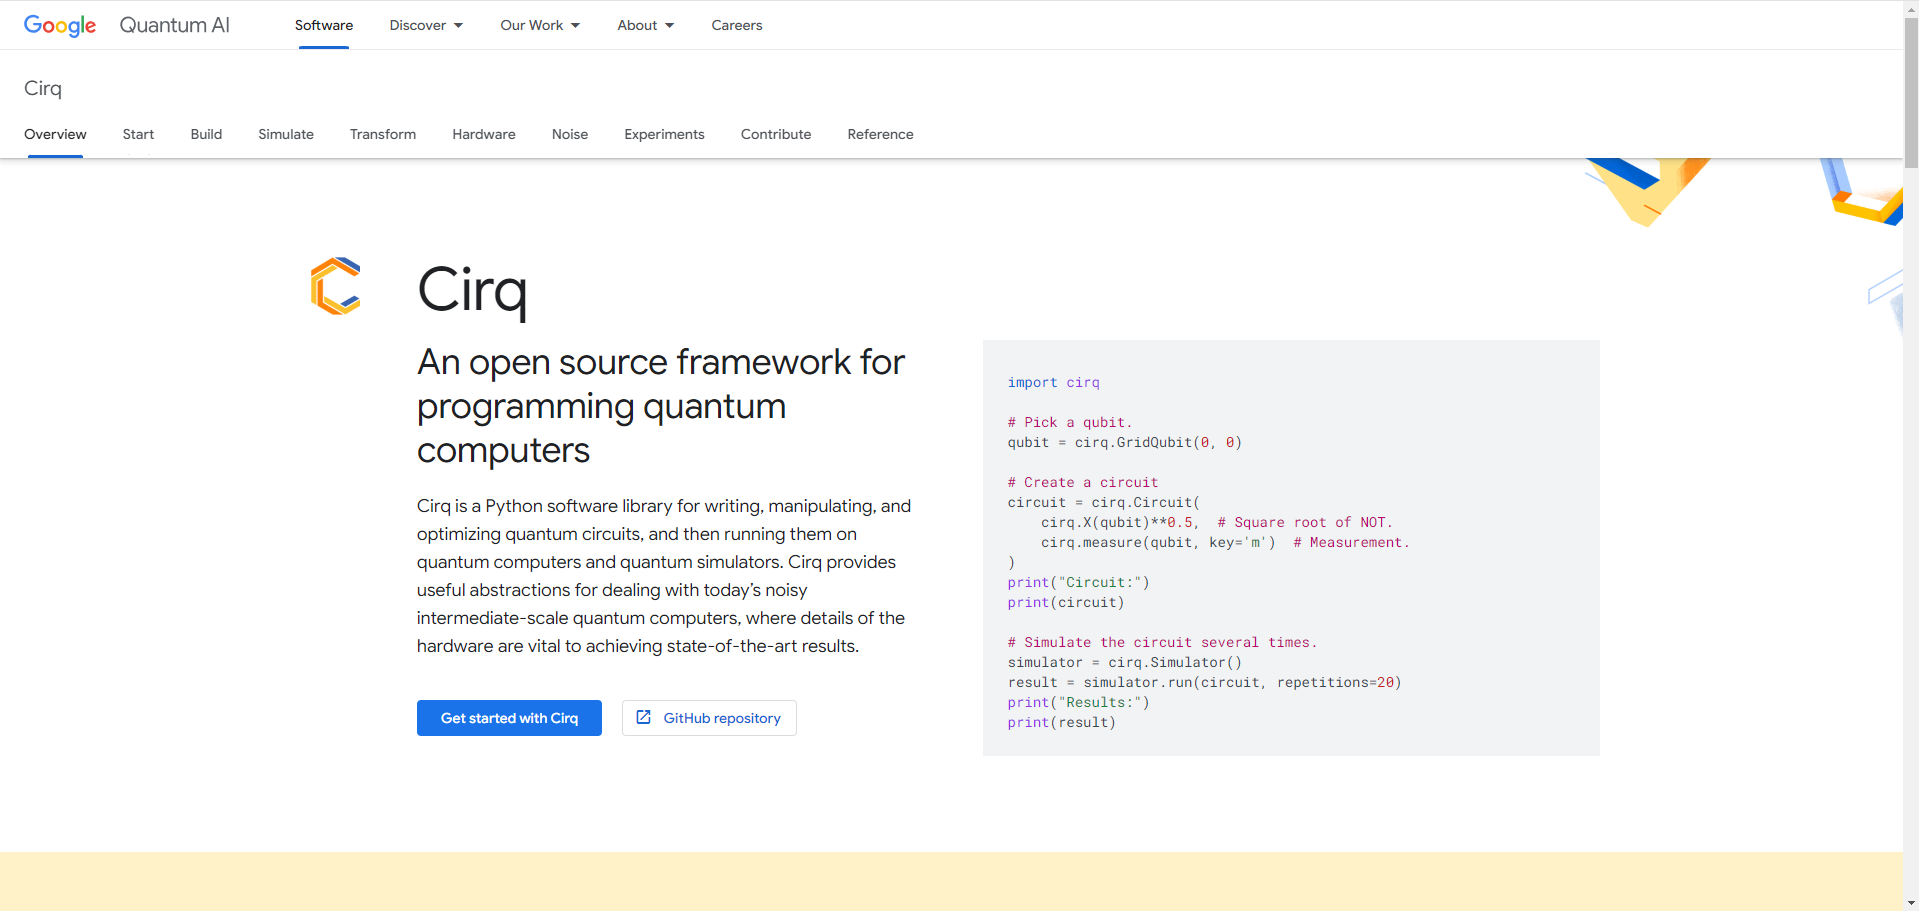
Task: Click the Cirq product title link
Action: point(43,88)
